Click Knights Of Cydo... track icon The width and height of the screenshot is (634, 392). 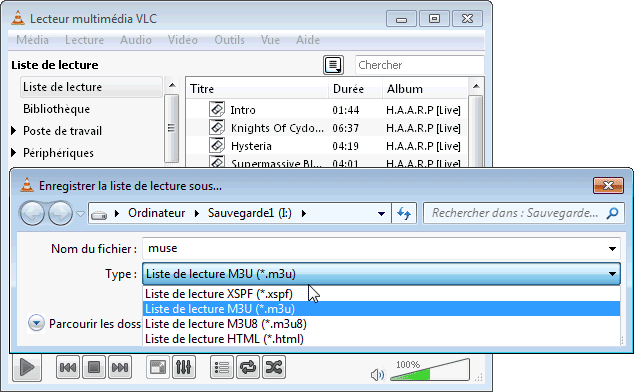[x=217, y=127]
